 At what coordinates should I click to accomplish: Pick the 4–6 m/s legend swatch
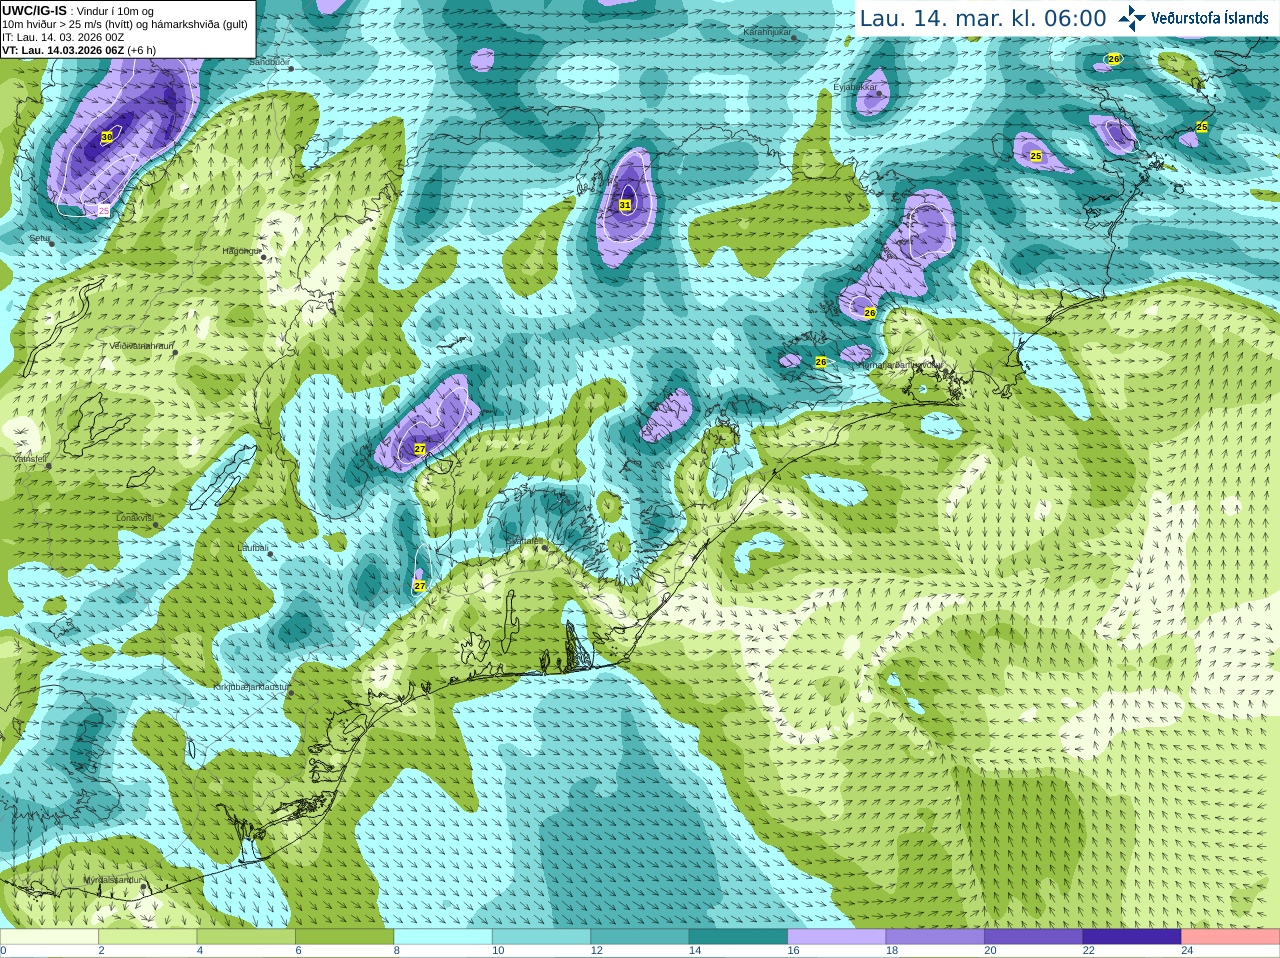tap(246, 937)
